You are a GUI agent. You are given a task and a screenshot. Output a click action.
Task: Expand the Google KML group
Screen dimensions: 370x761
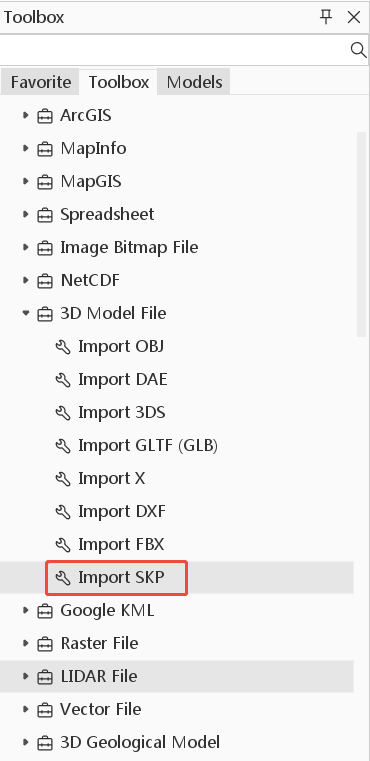[x=26, y=611]
